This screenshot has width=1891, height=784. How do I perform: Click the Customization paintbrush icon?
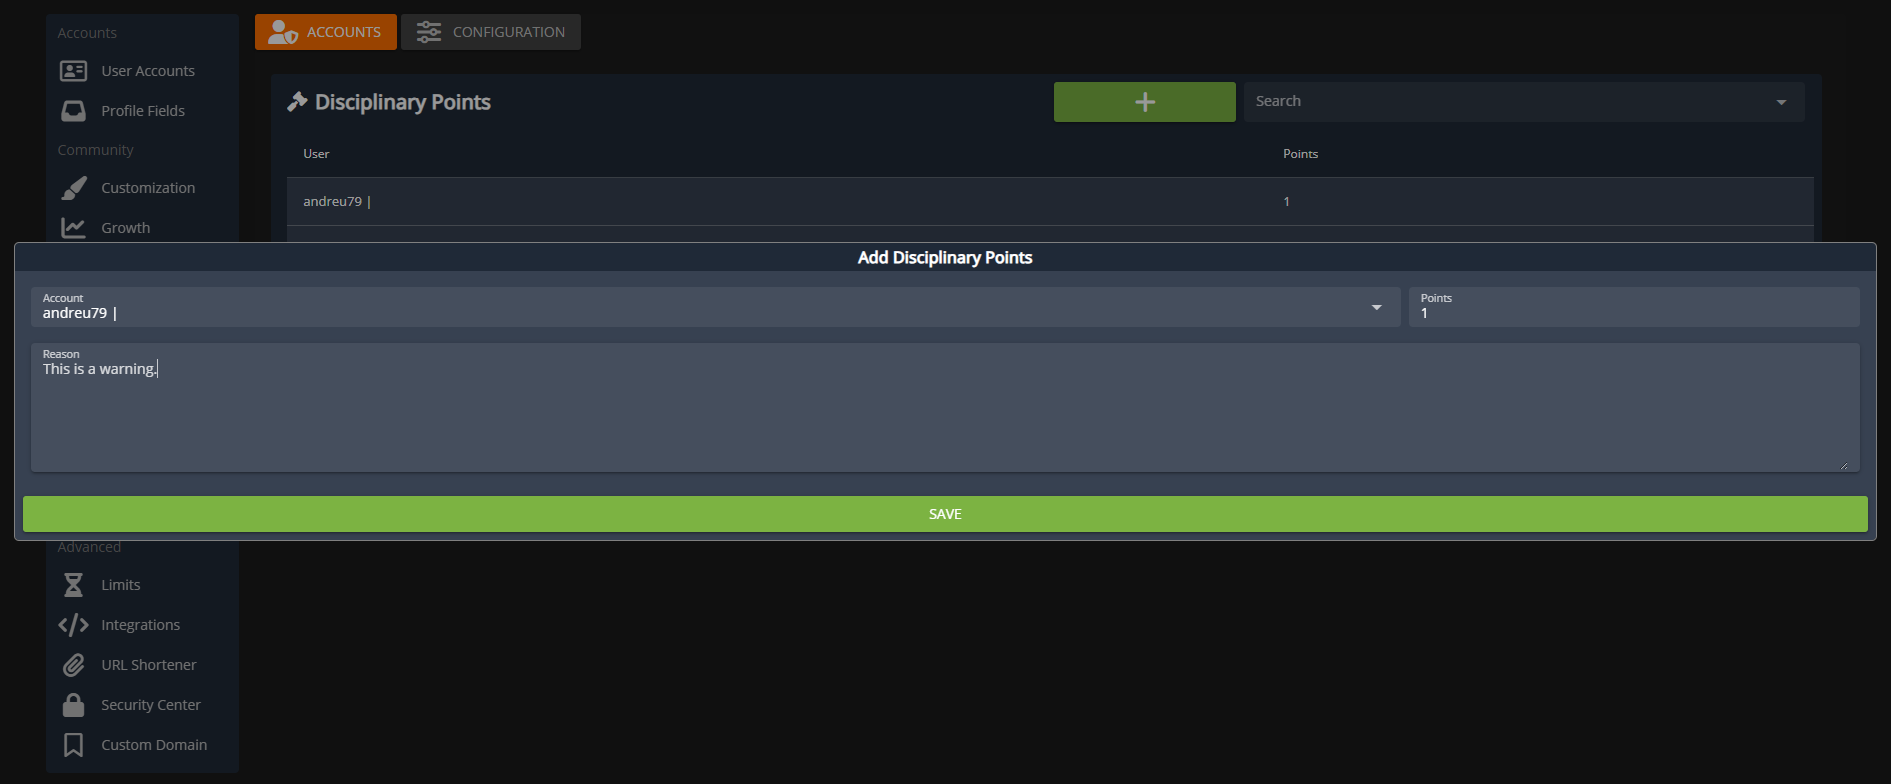click(x=73, y=188)
